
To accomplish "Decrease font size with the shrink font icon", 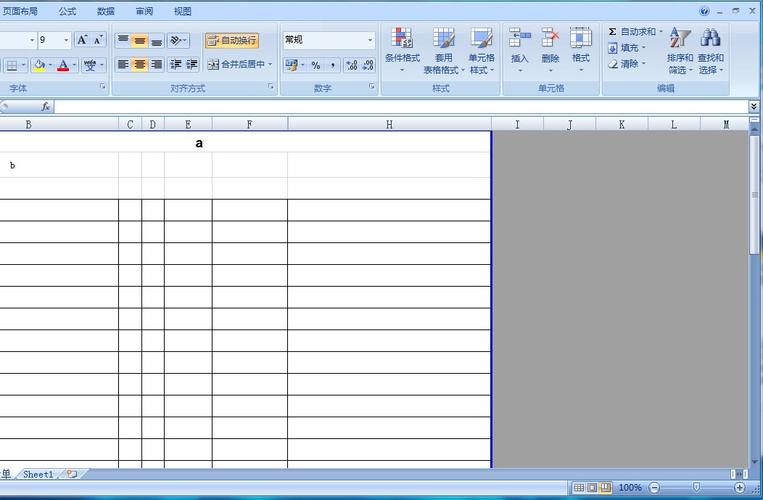I will (98, 40).
